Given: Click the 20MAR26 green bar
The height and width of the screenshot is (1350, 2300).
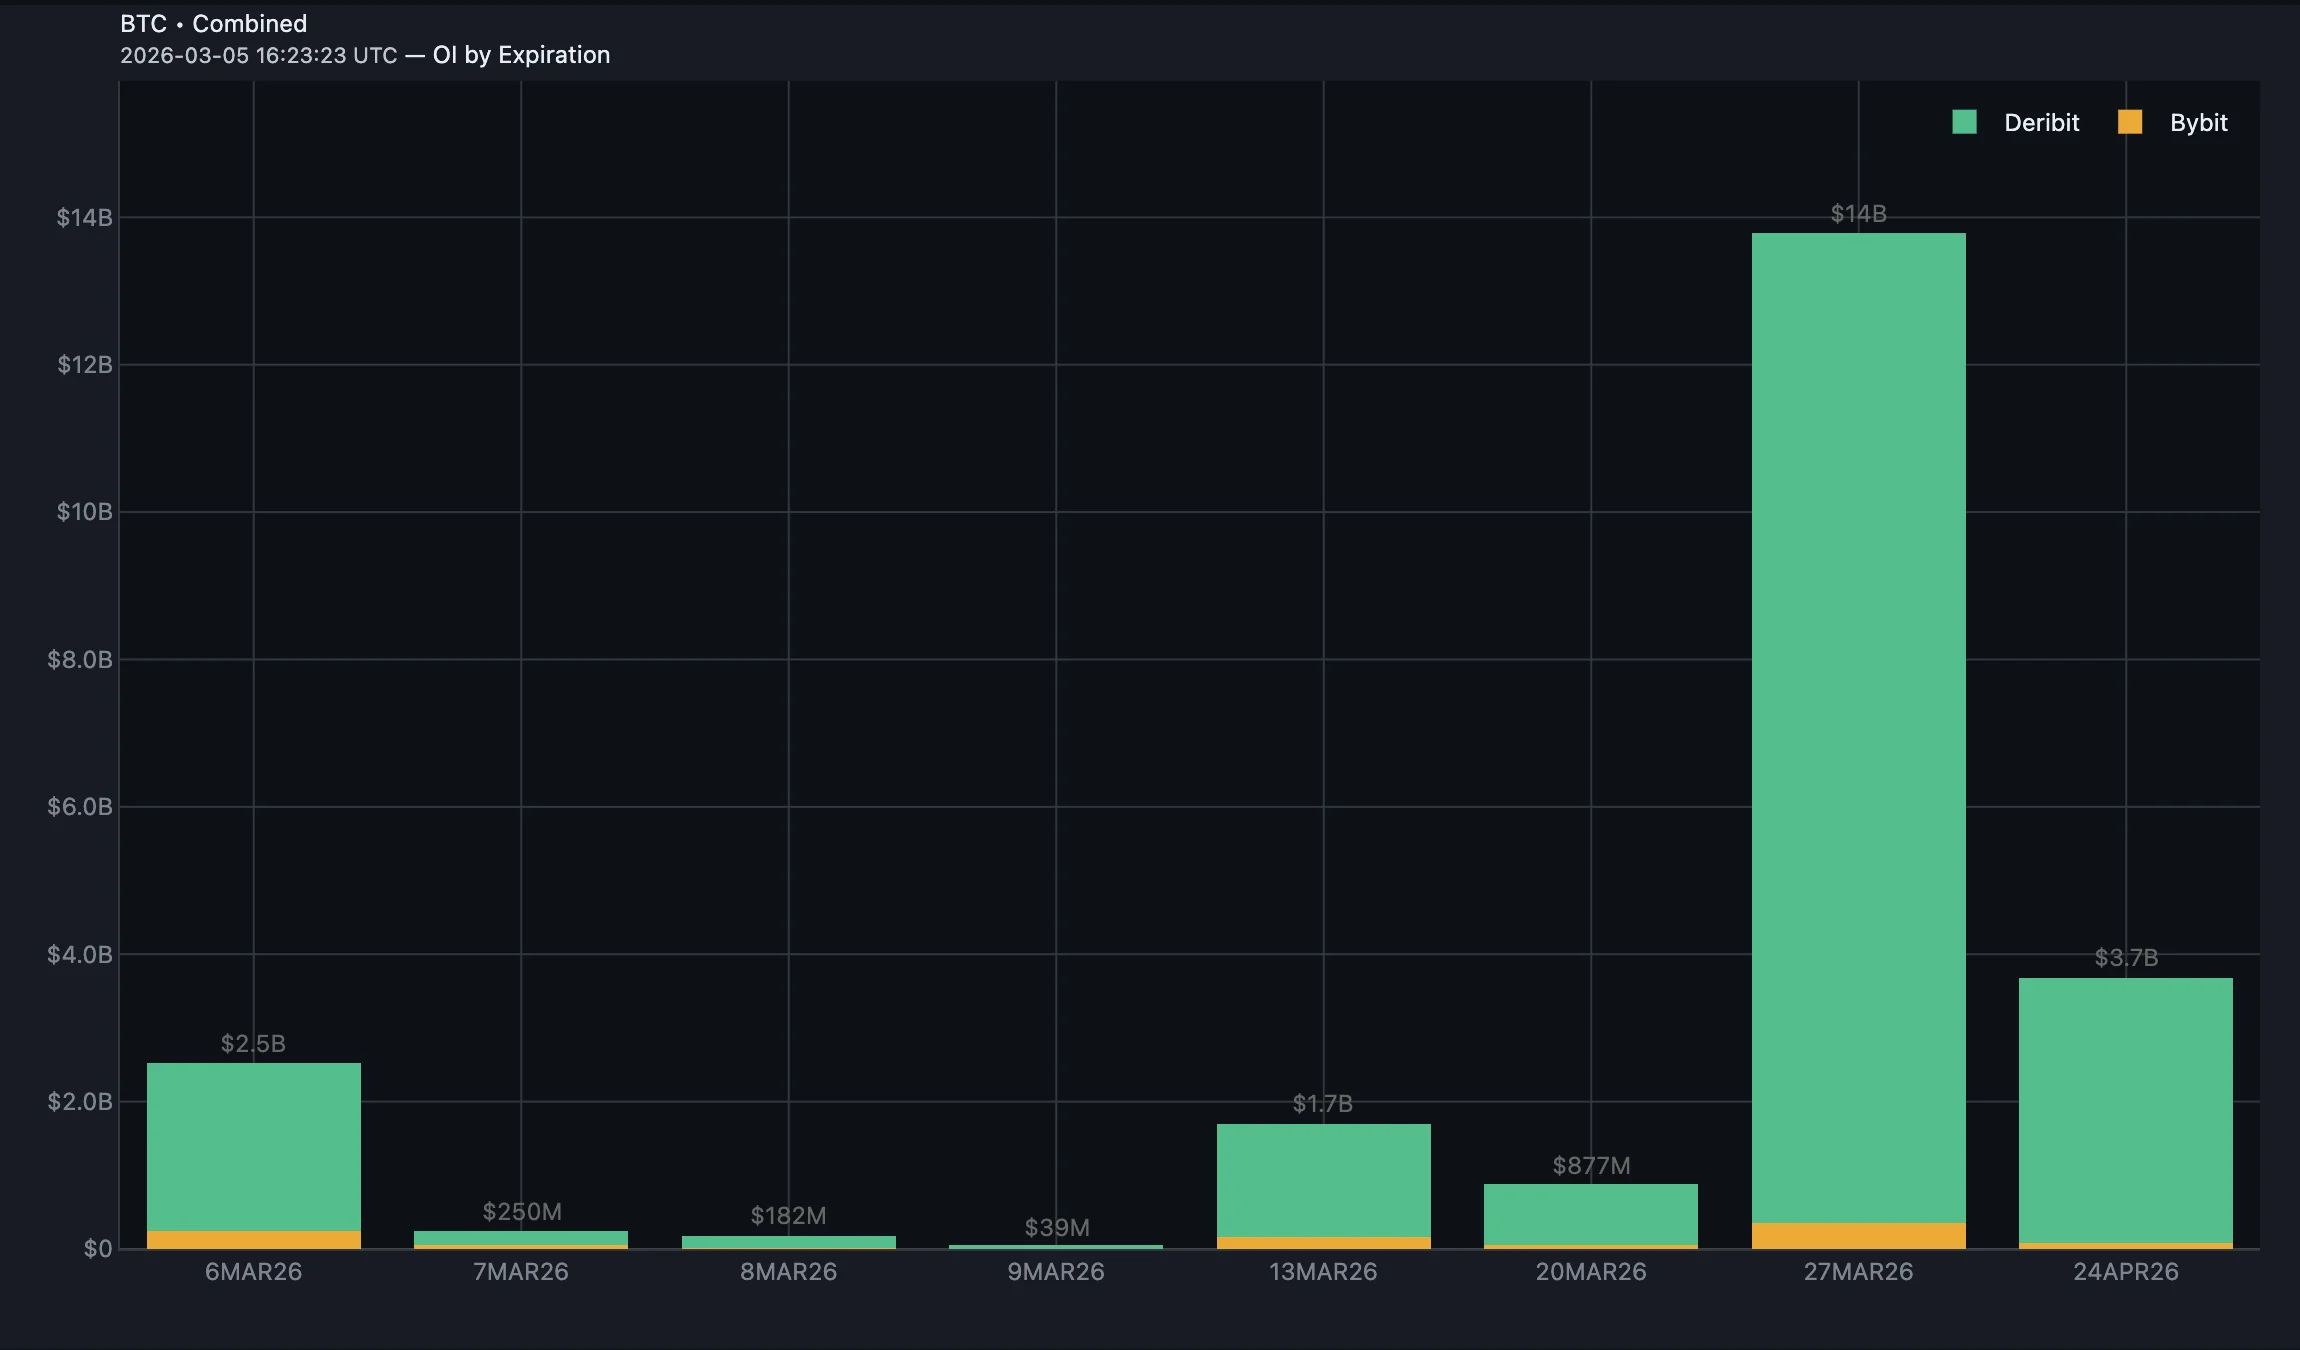Looking at the screenshot, I should coord(1590,1214).
